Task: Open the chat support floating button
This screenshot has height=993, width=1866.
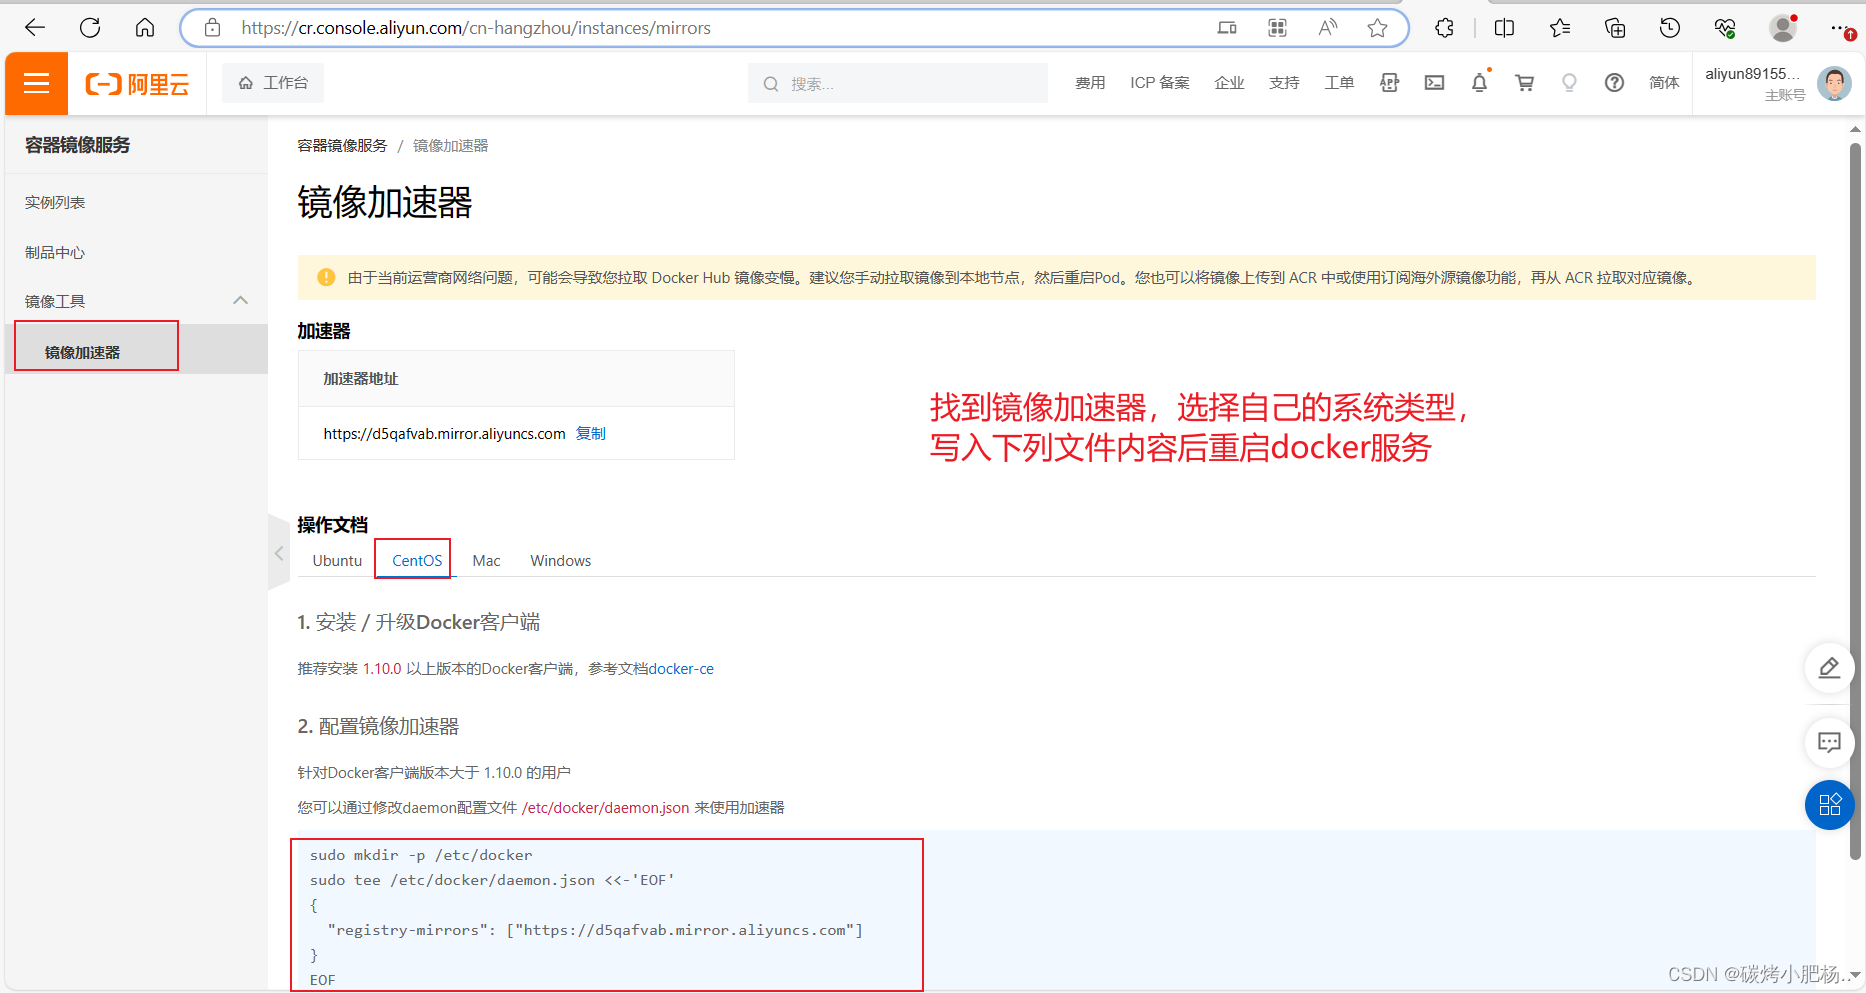Action: pyautogui.click(x=1829, y=742)
